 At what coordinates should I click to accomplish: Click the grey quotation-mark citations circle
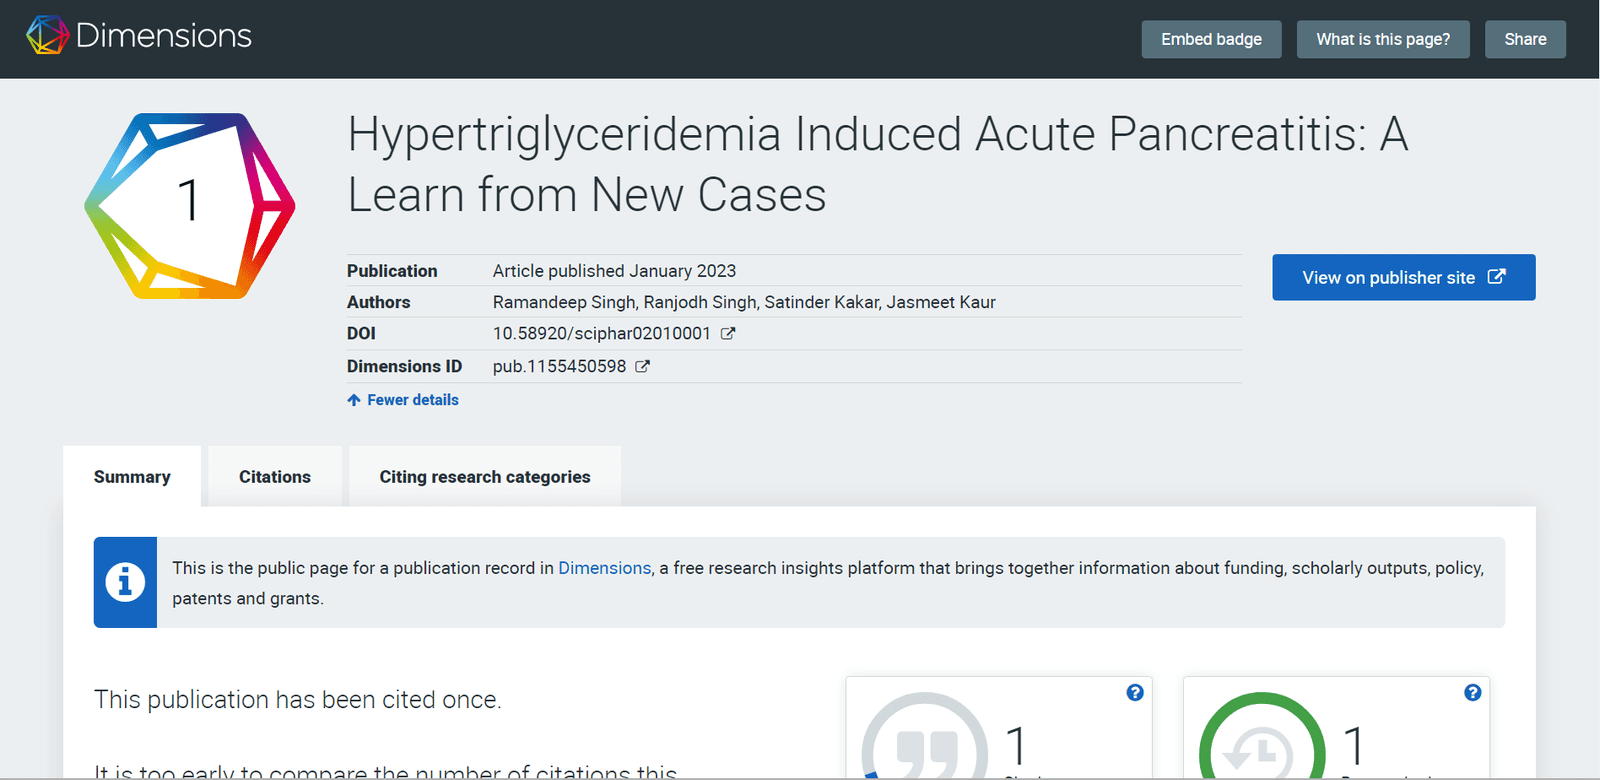tap(925, 740)
